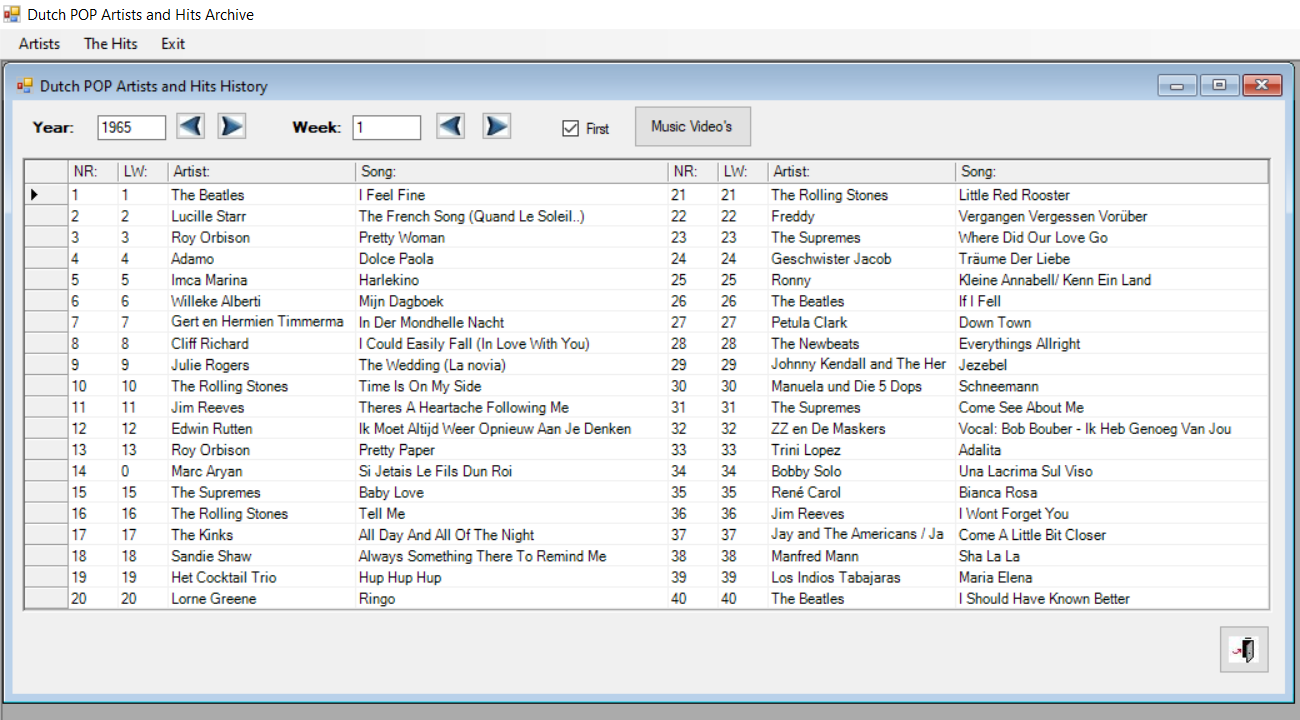Image resolution: width=1300 pixels, height=720 pixels.
Task: Select the cell 'I Feel Fine'
Action: tap(511, 195)
